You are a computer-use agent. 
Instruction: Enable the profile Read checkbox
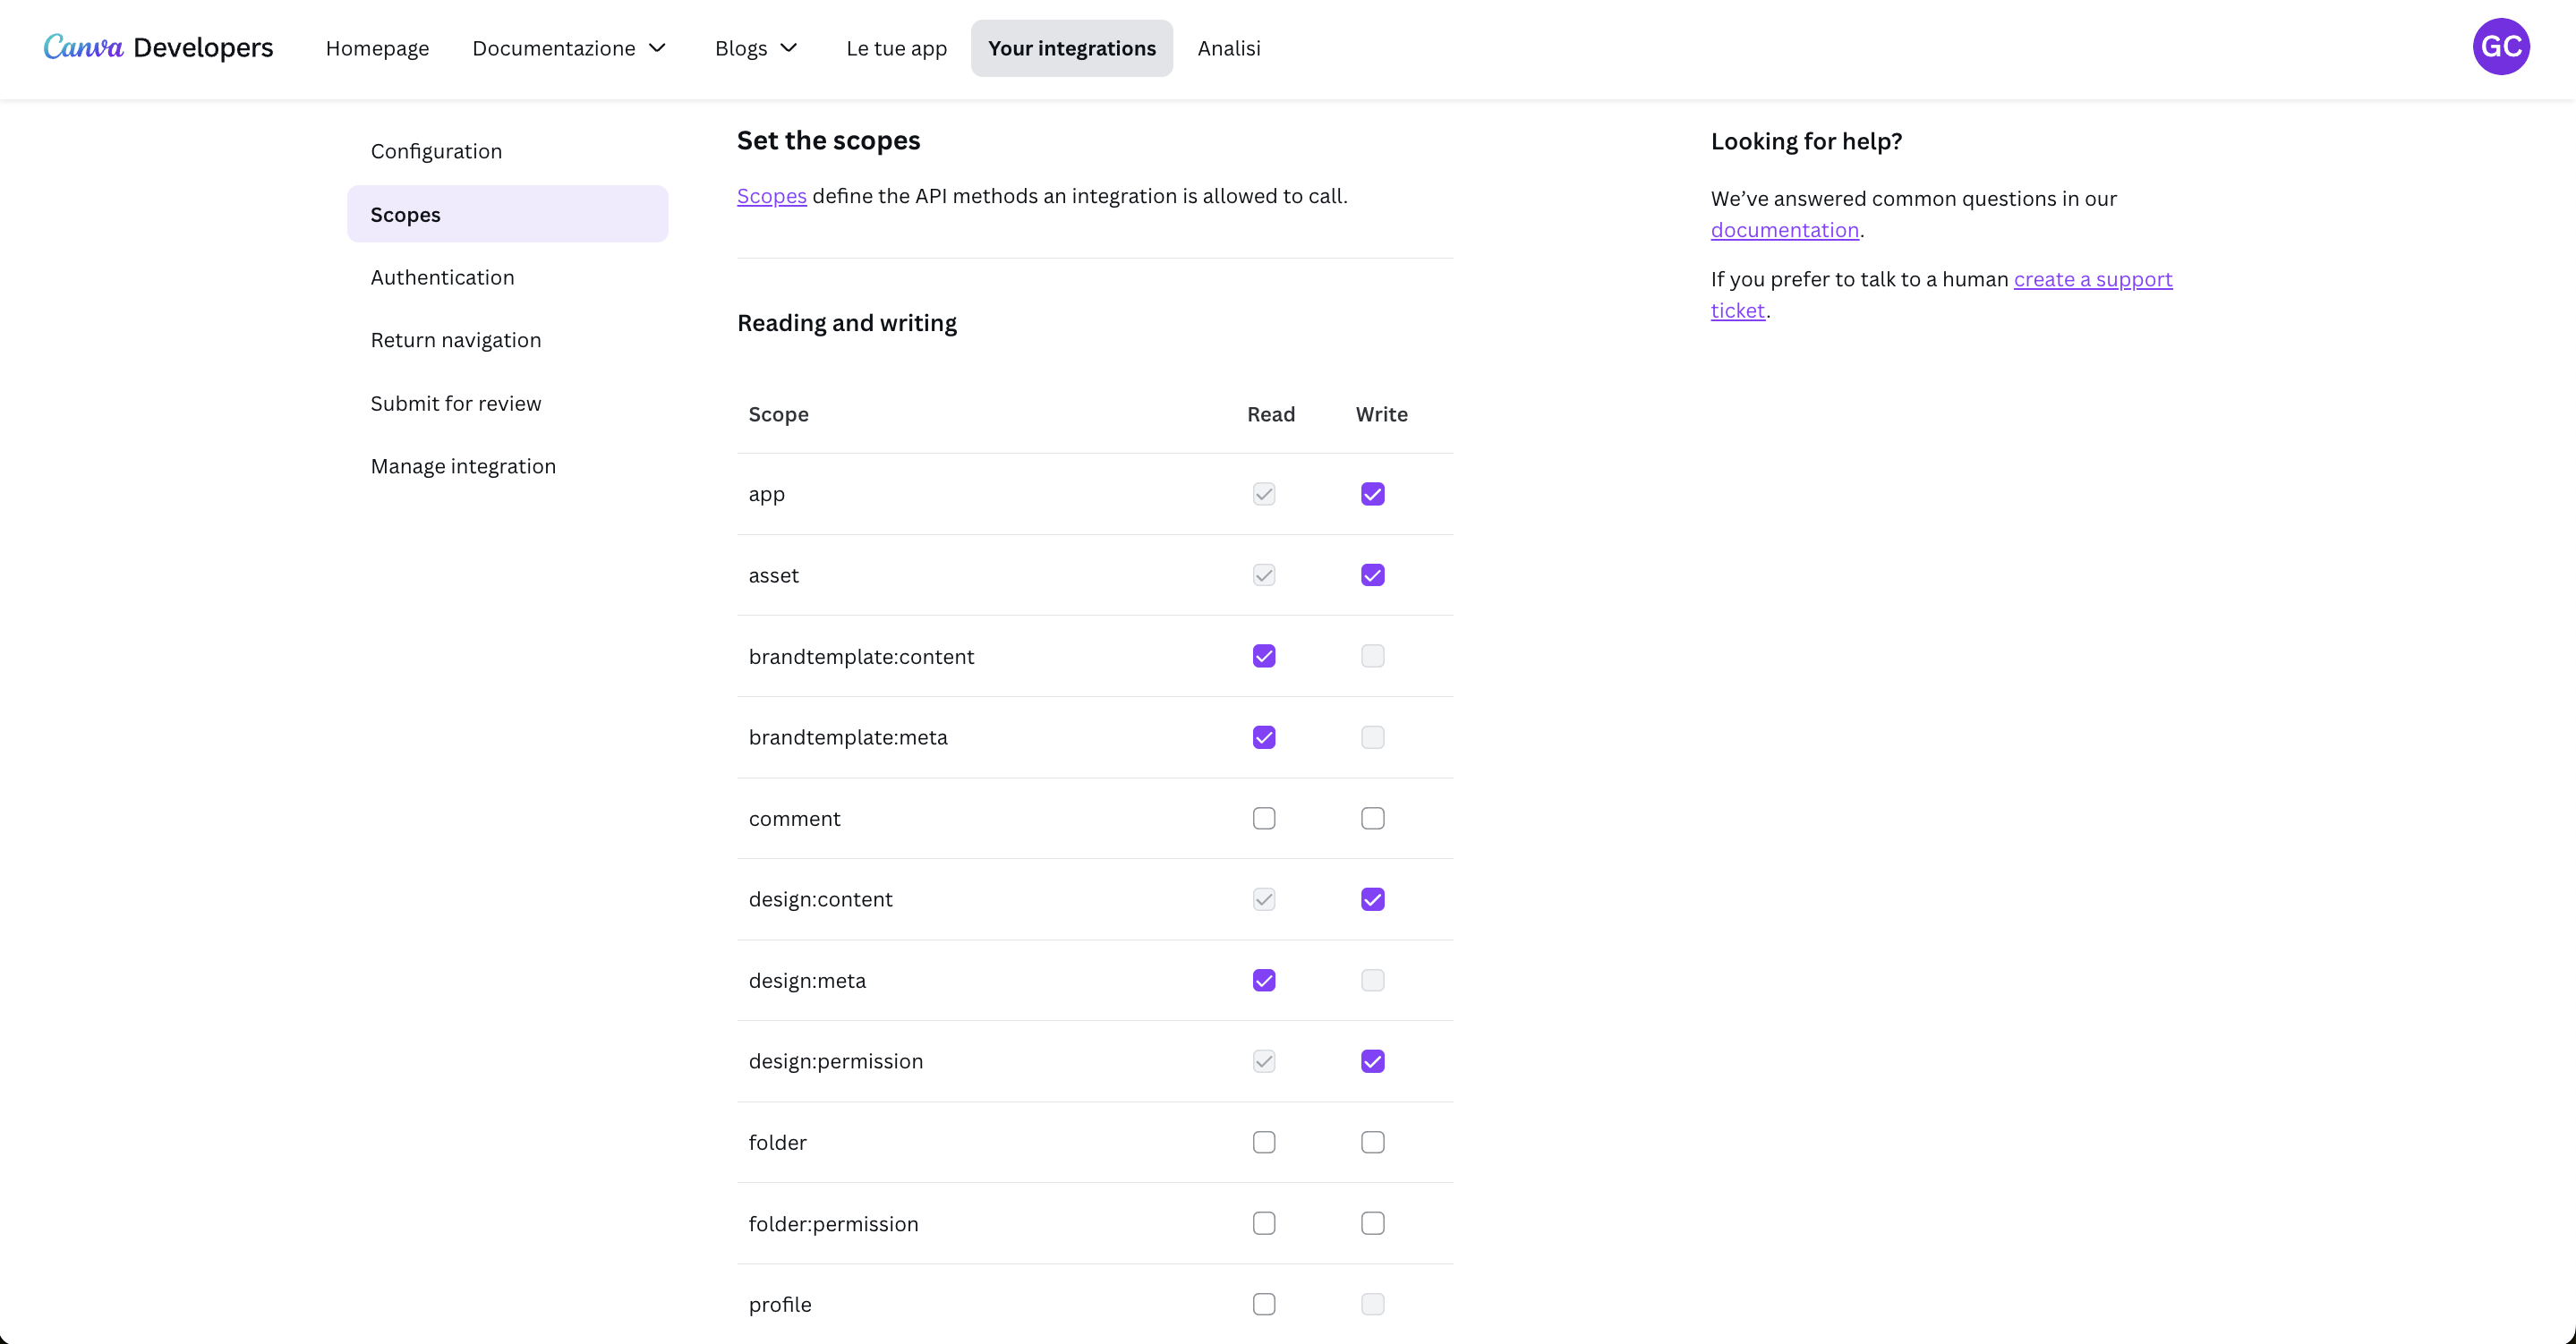[1264, 1304]
